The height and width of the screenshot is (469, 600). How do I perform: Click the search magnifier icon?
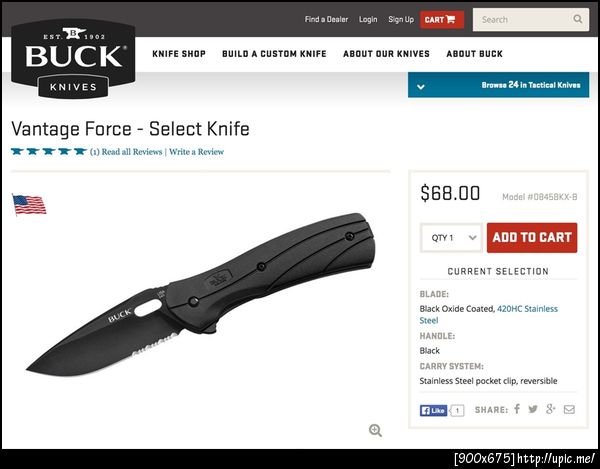tap(578, 19)
